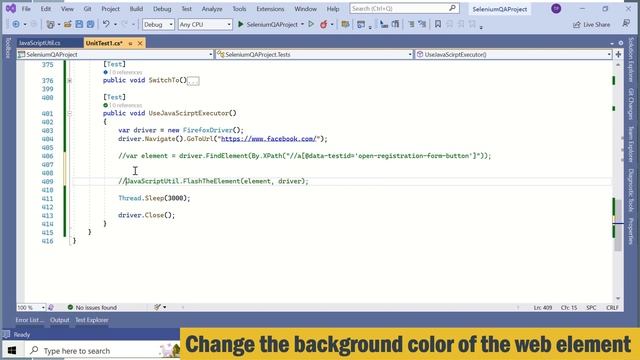
Task: Open the Git menu
Action: [x=87, y=9]
